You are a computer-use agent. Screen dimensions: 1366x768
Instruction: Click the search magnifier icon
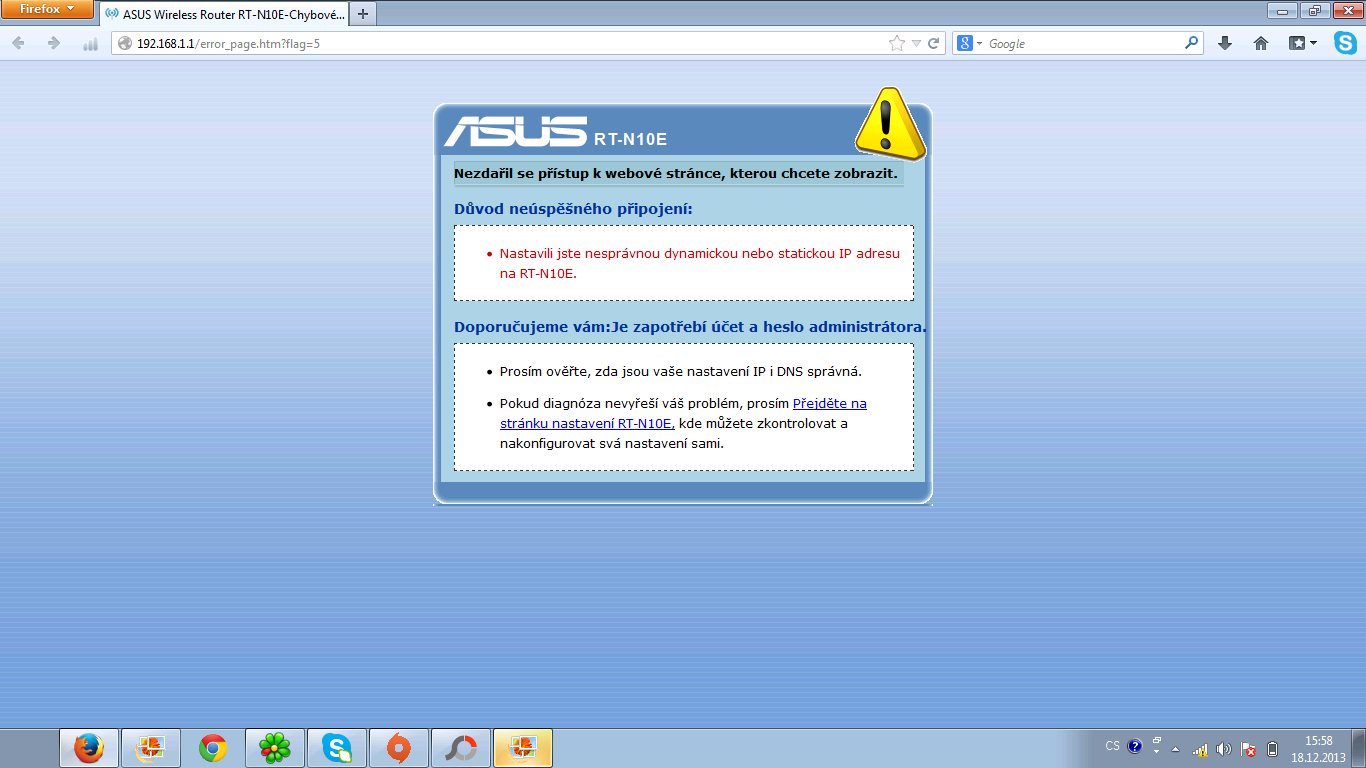pos(1191,44)
